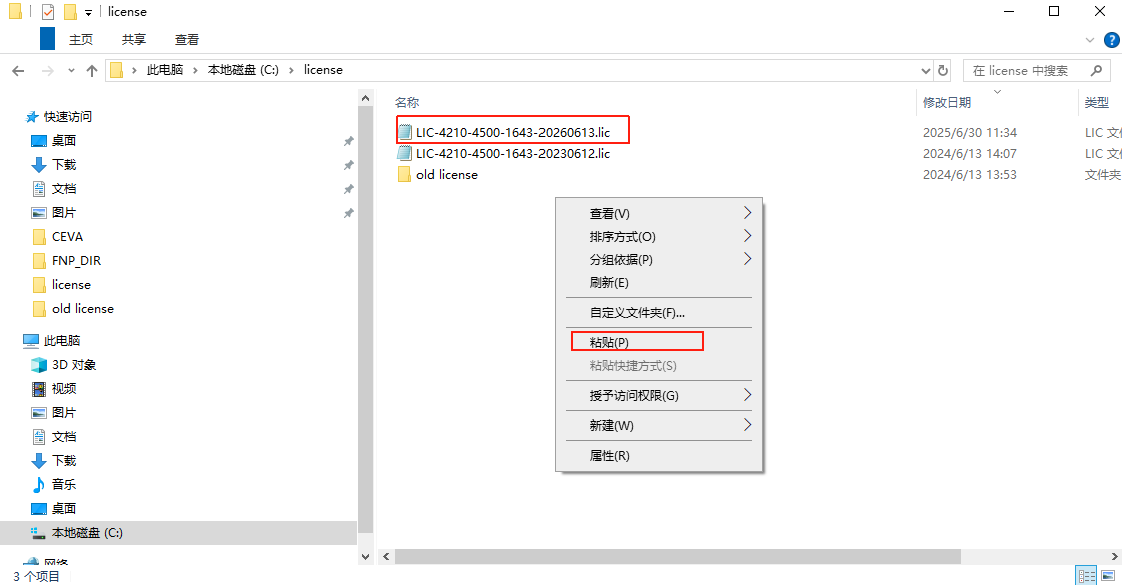Choose 自定义文件夹(F)... in the context menu
The height and width of the screenshot is (585, 1122).
pos(659,312)
